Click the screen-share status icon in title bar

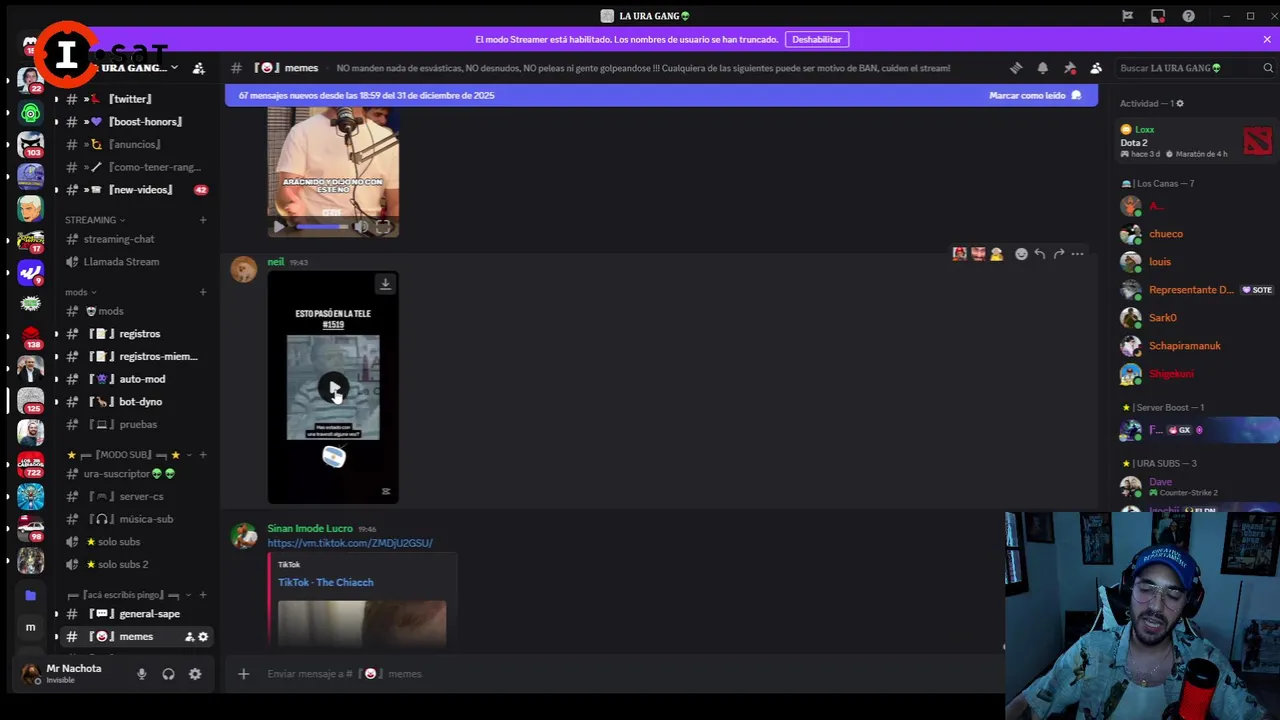1158,16
